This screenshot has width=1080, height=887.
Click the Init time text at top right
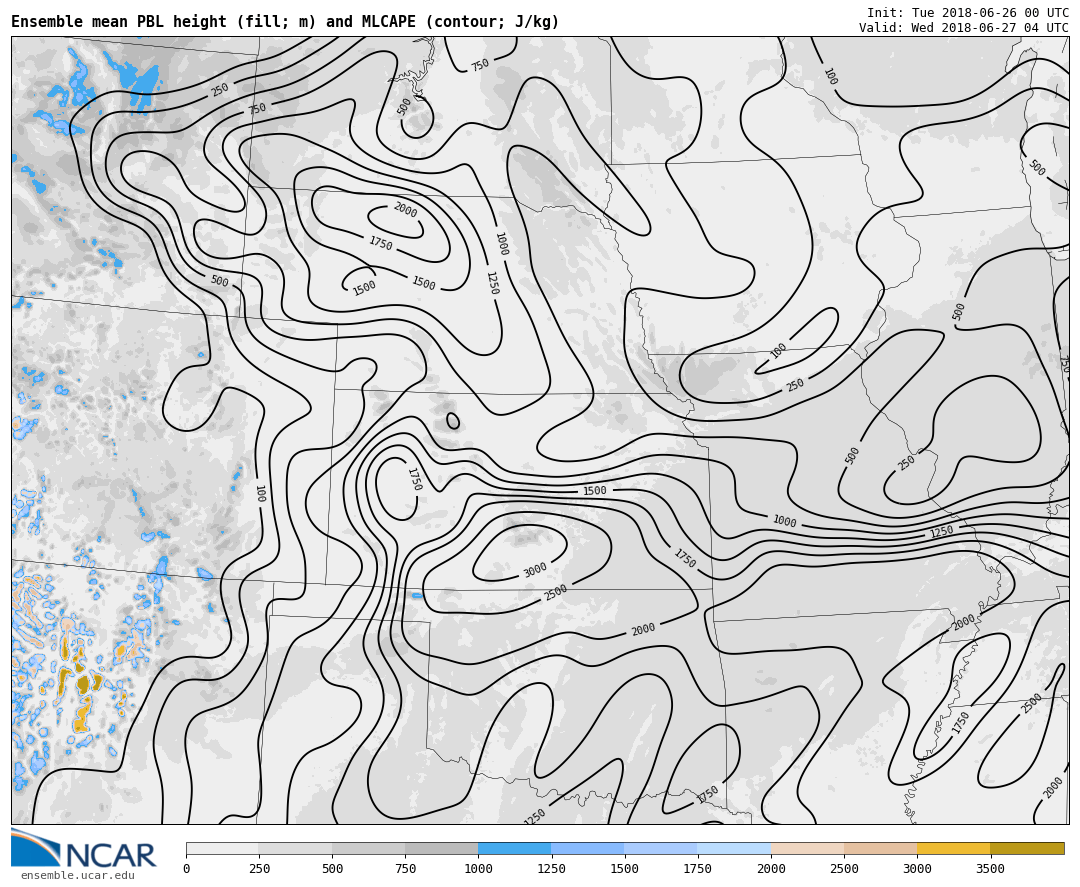tap(967, 13)
